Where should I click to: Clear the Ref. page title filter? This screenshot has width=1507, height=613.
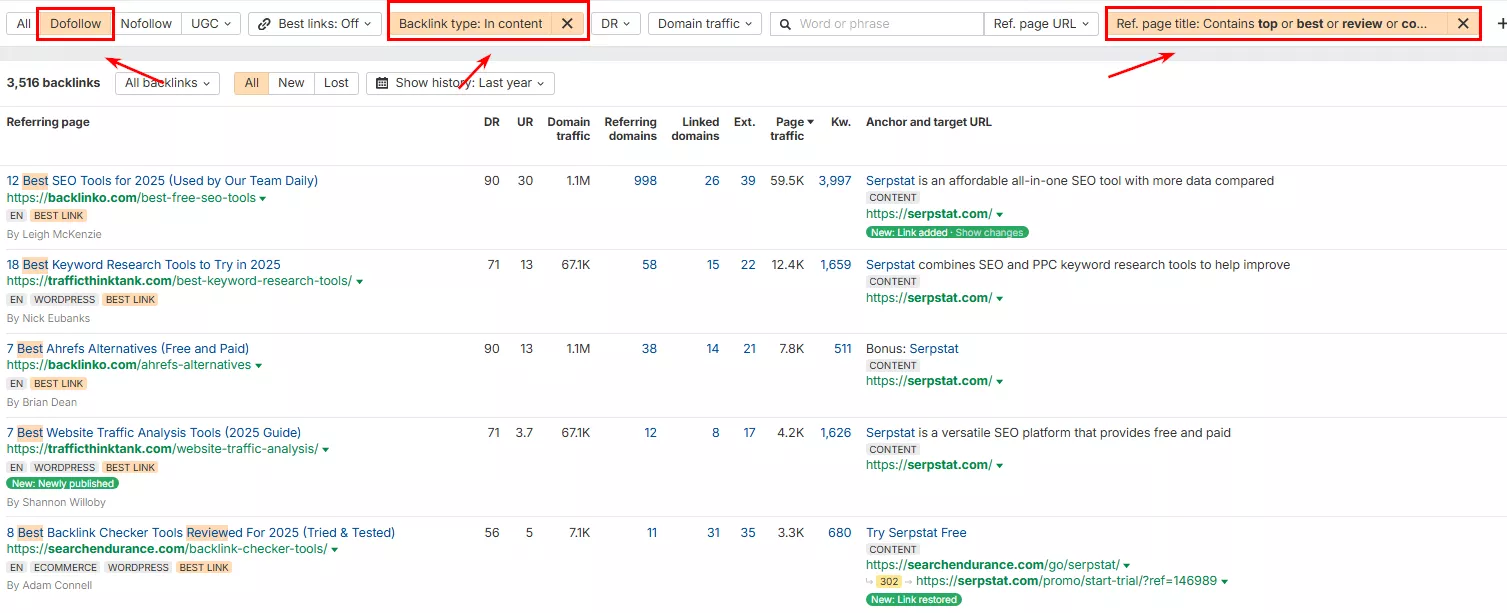click(1463, 24)
